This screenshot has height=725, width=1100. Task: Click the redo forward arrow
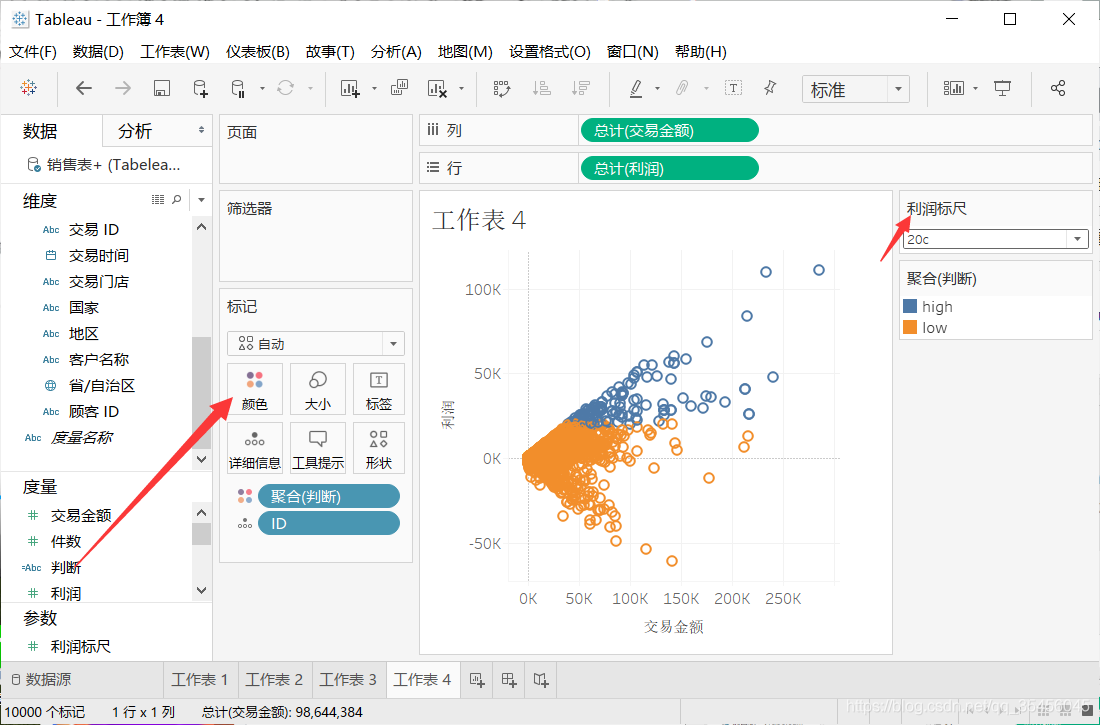123,88
